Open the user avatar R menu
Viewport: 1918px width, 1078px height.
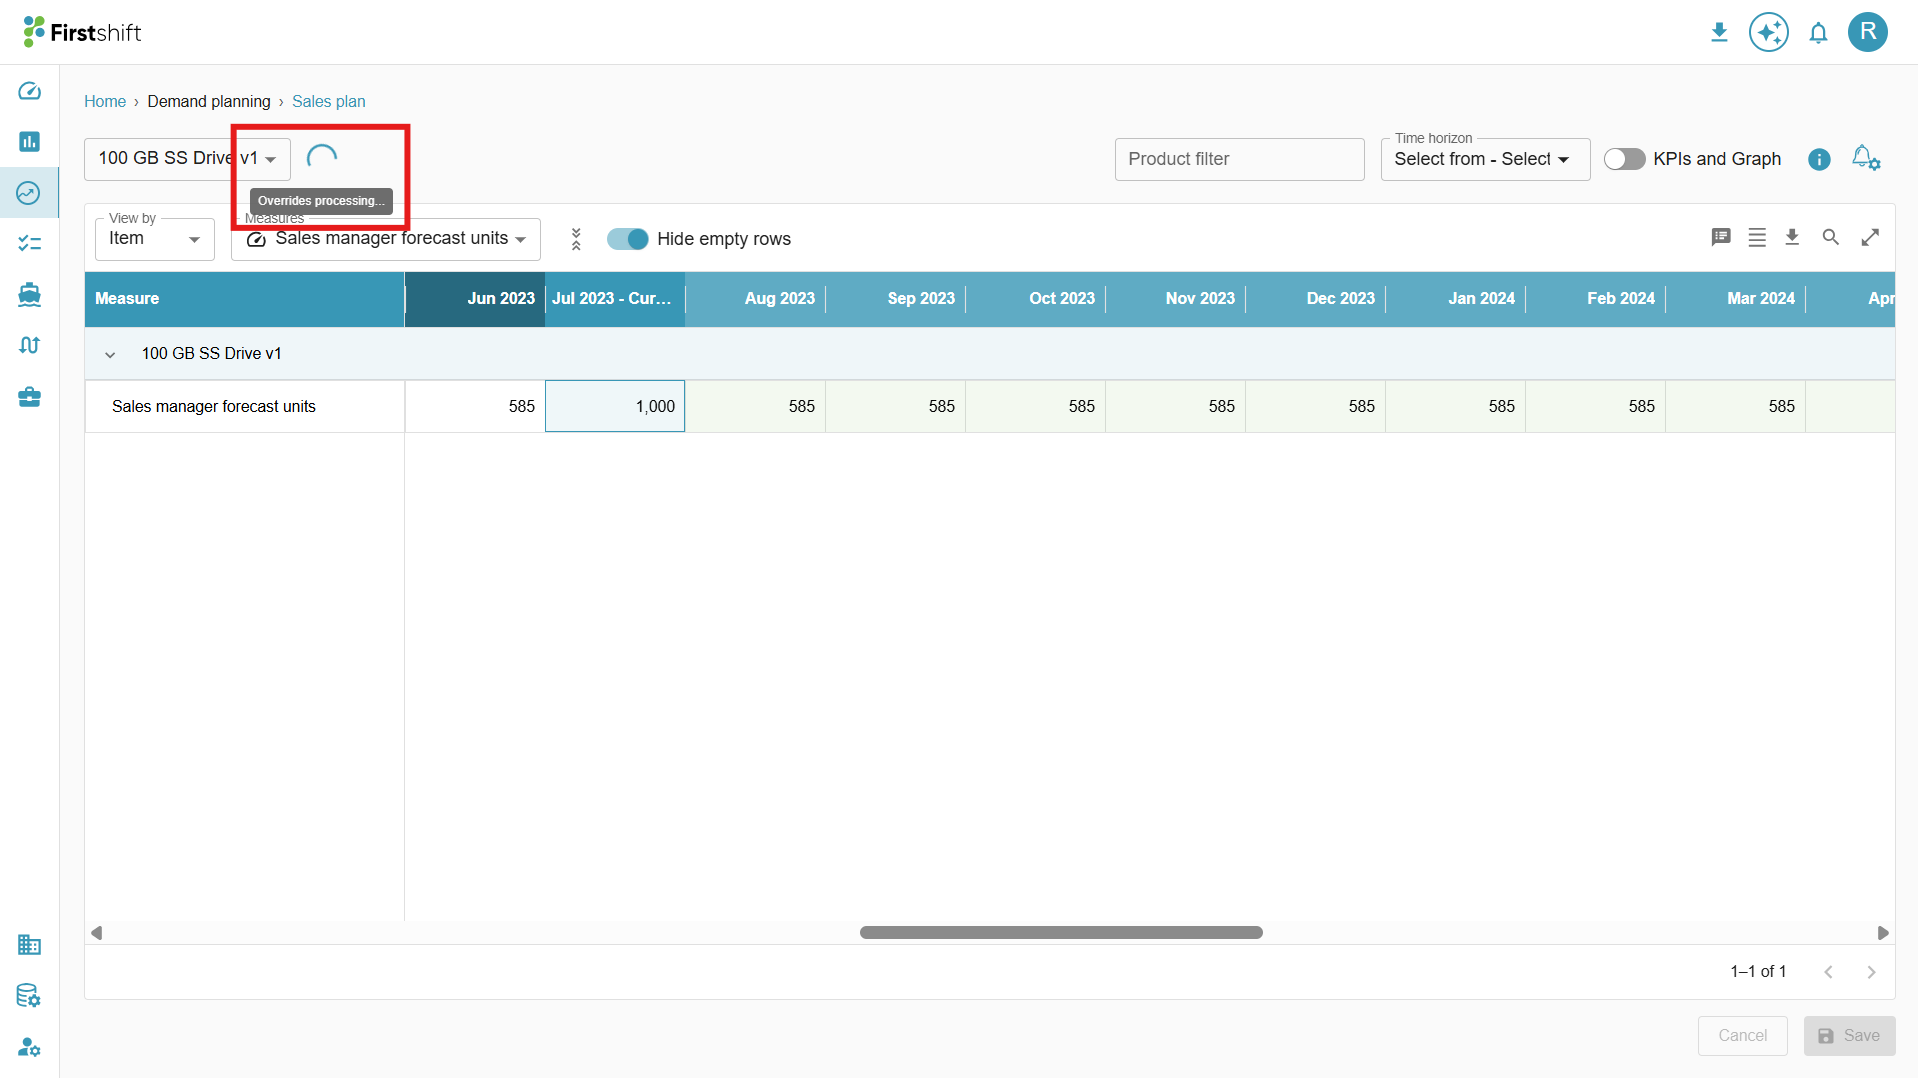click(1867, 32)
